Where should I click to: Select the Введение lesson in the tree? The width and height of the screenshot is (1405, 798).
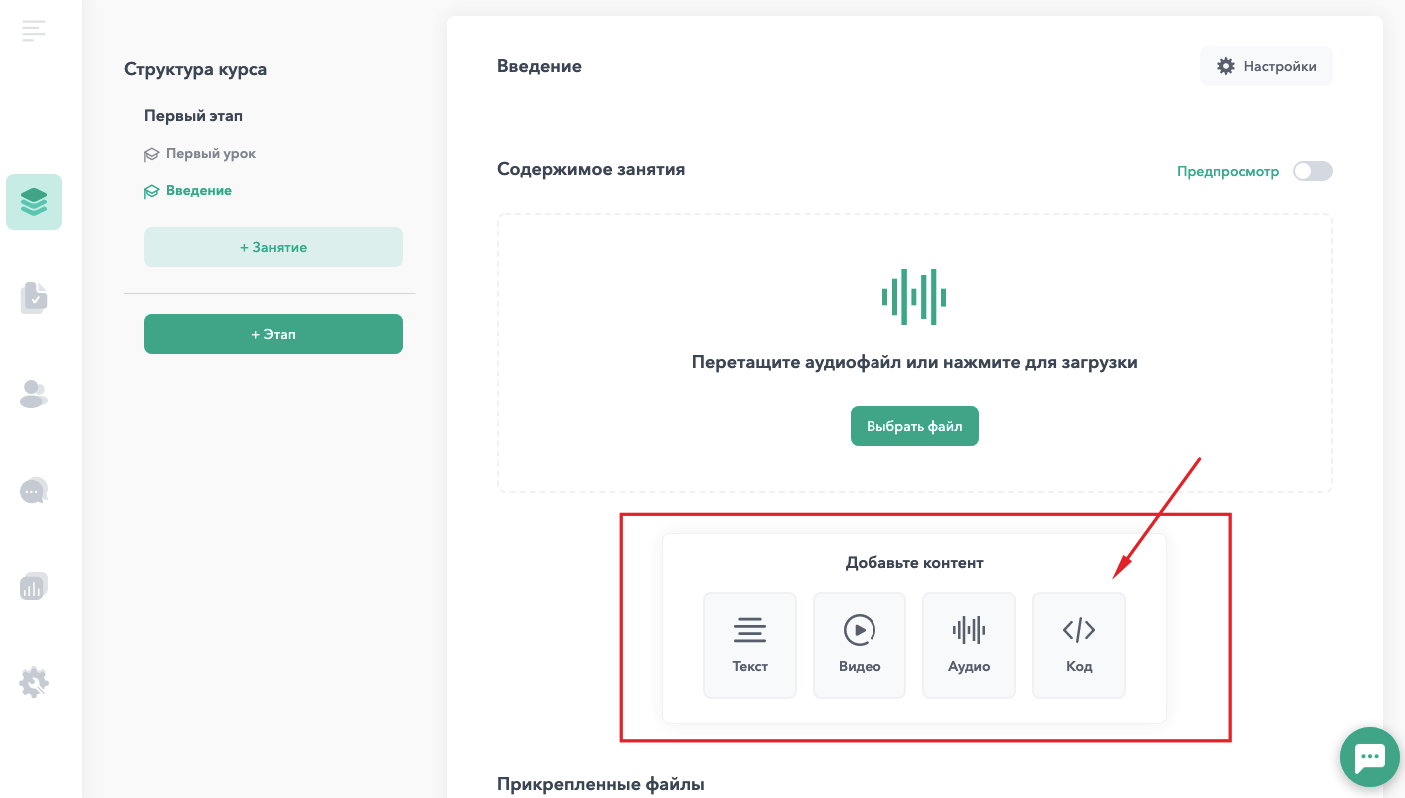click(199, 191)
